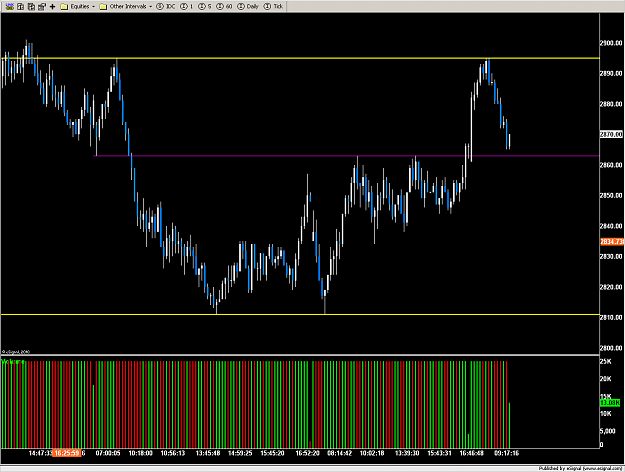Image resolution: width=625 pixels, height=472 pixels.
Task: Click the 2900.00 price axis label
Action: coord(611,43)
